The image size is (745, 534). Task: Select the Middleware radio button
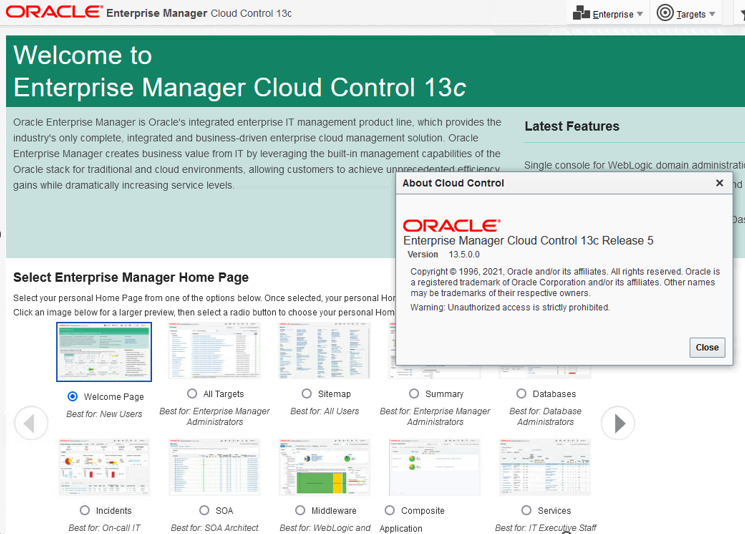(x=300, y=510)
